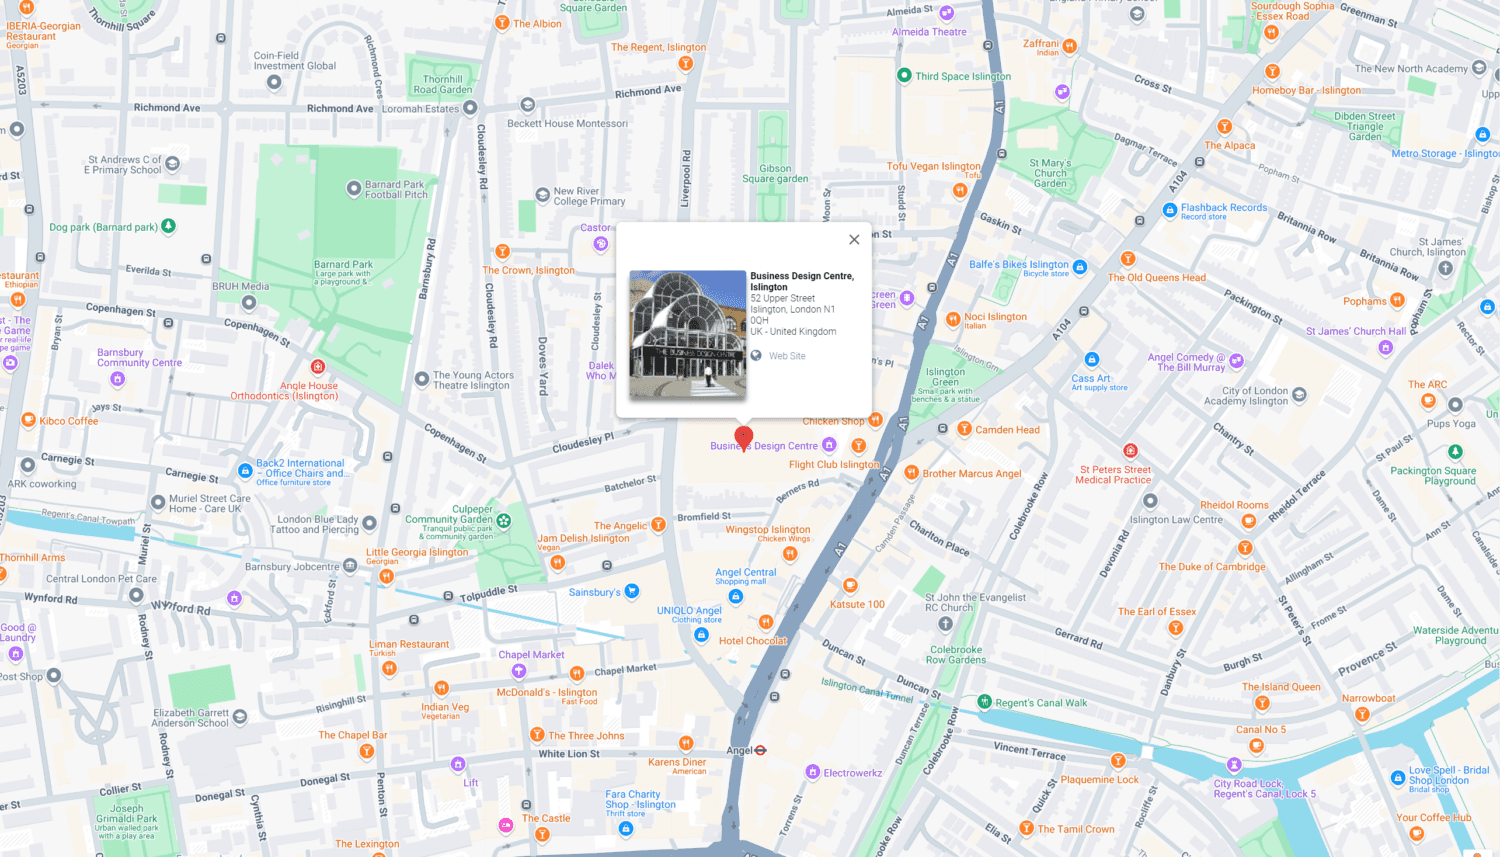Click the Liman Restaurant label
This screenshot has width=1500, height=857.
coord(409,644)
